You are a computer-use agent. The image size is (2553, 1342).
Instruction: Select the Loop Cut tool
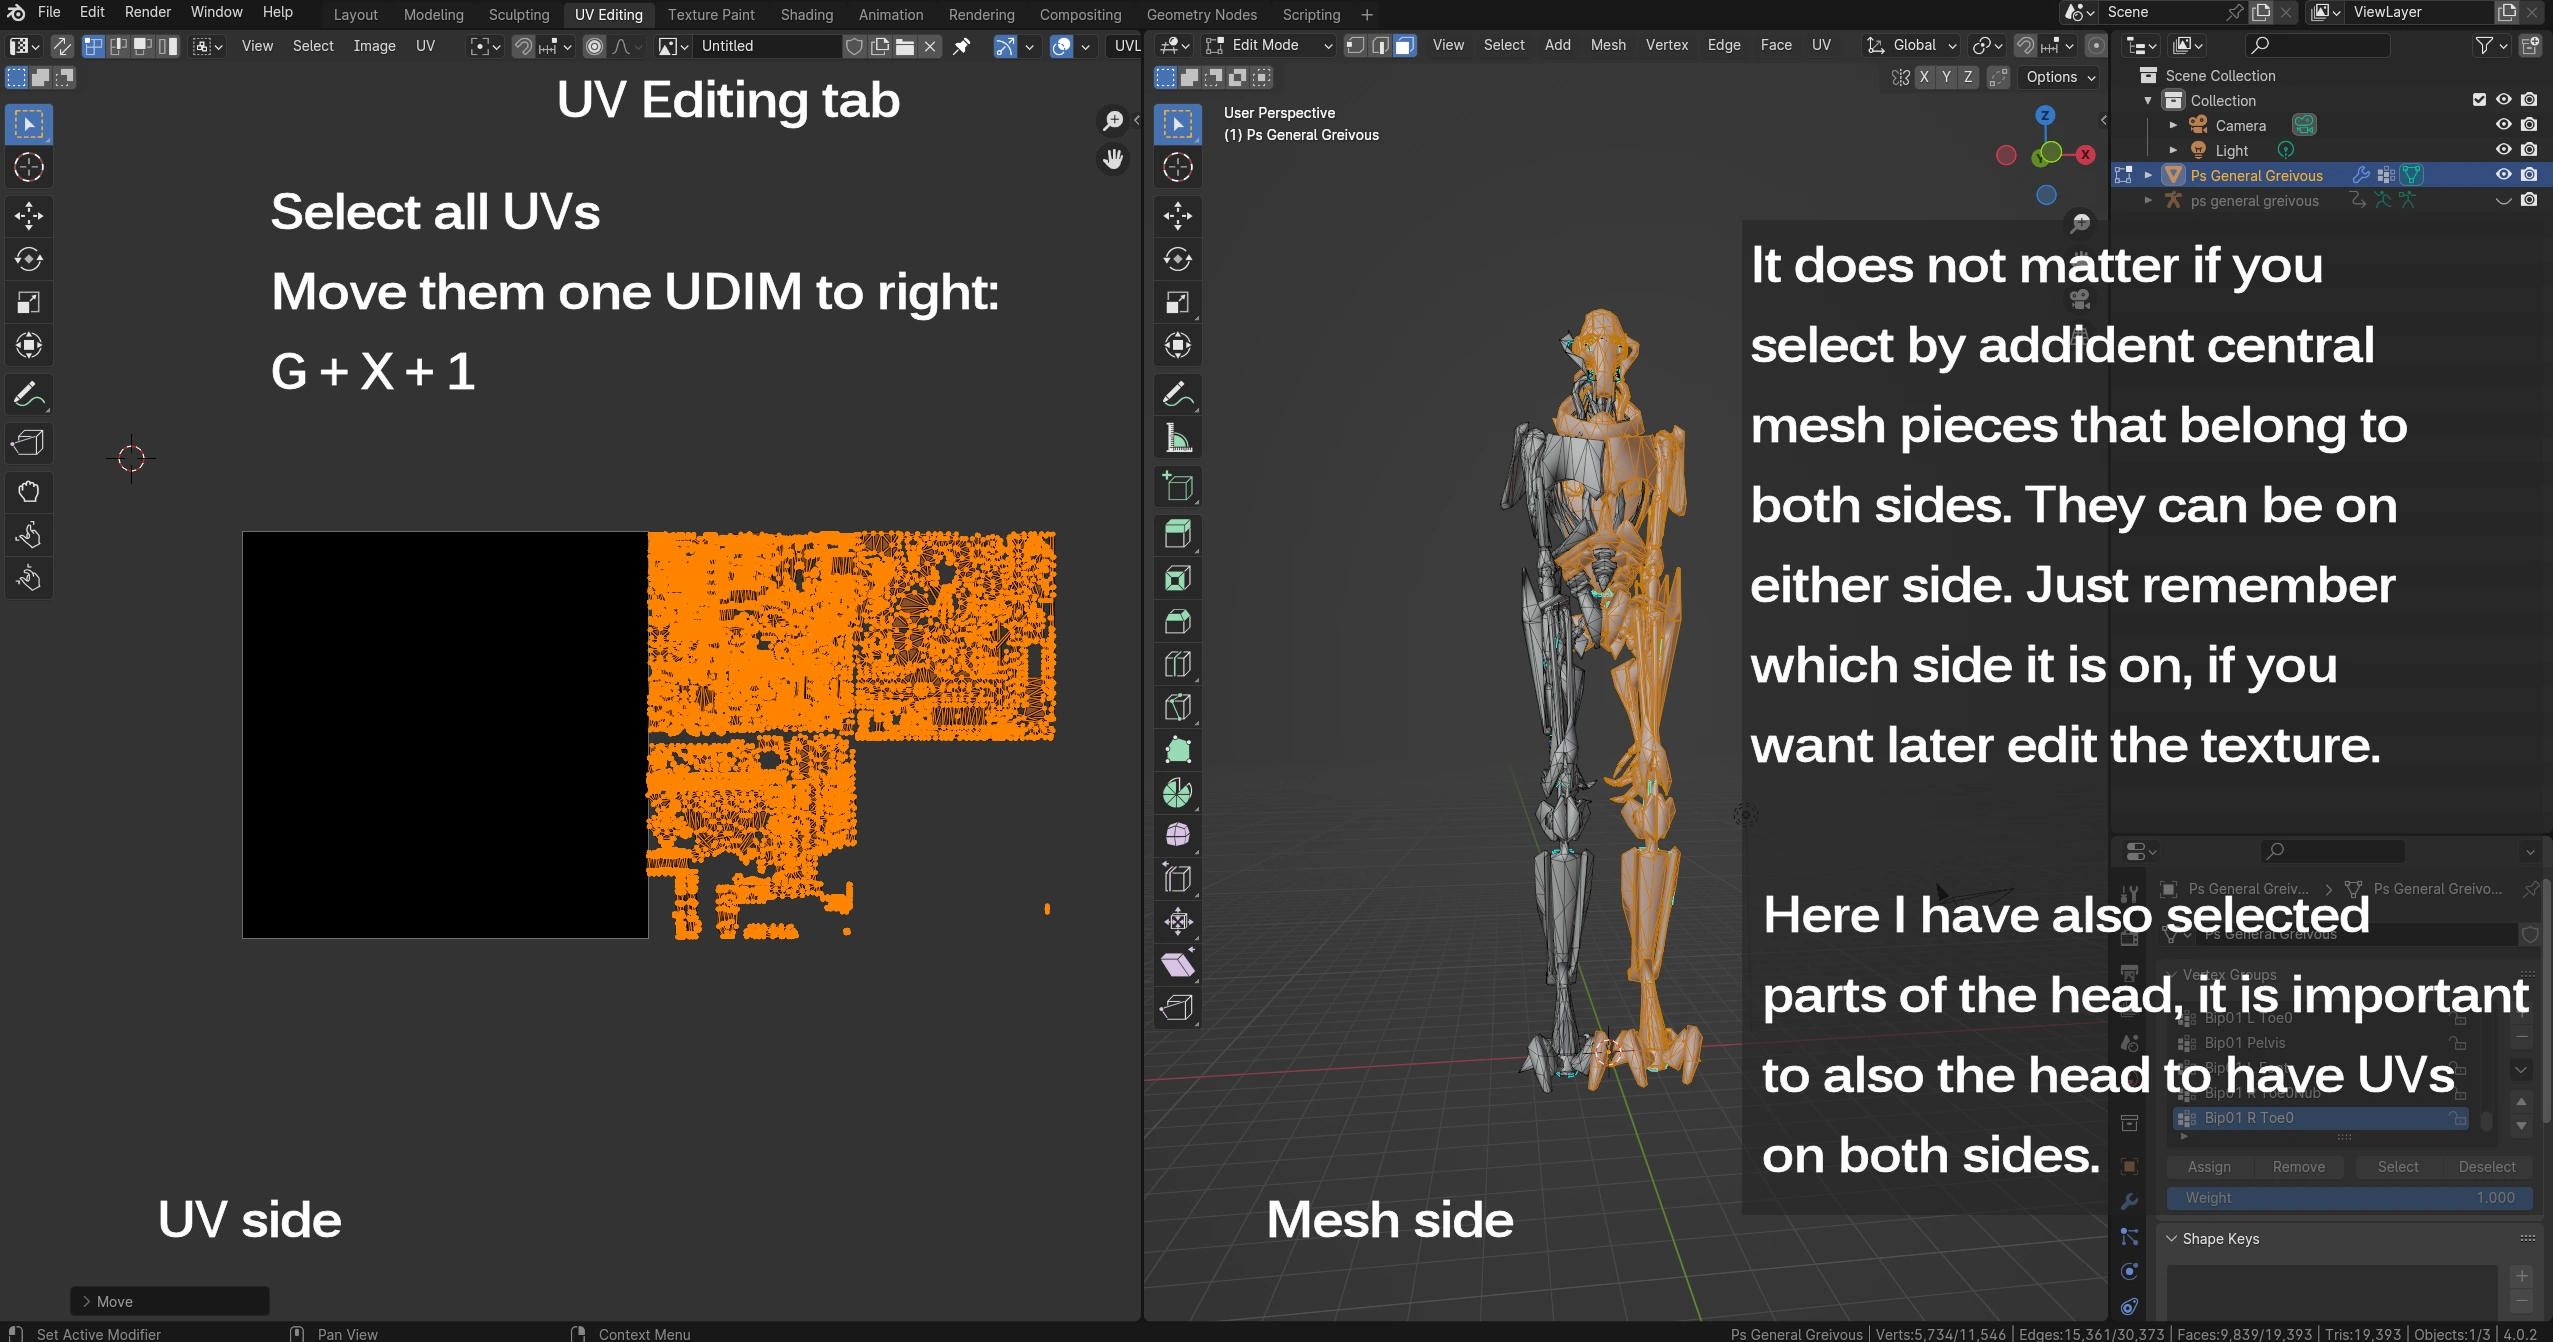click(x=1178, y=664)
